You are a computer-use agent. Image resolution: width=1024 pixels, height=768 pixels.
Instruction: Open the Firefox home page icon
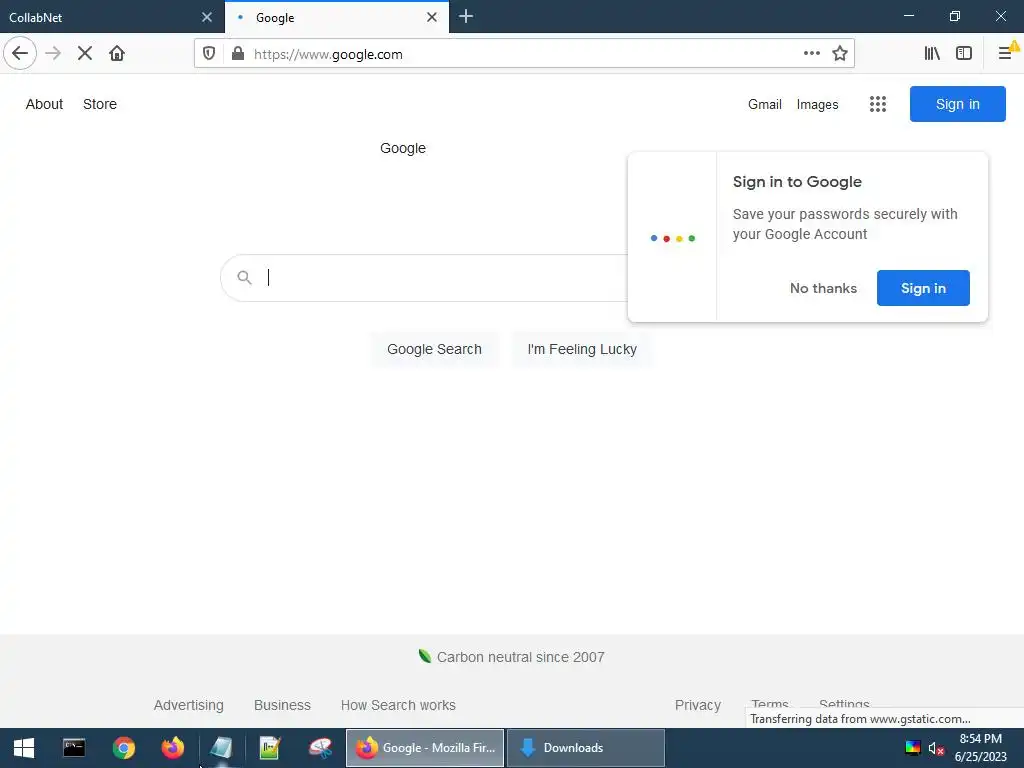pyautogui.click(x=117, y=54)
